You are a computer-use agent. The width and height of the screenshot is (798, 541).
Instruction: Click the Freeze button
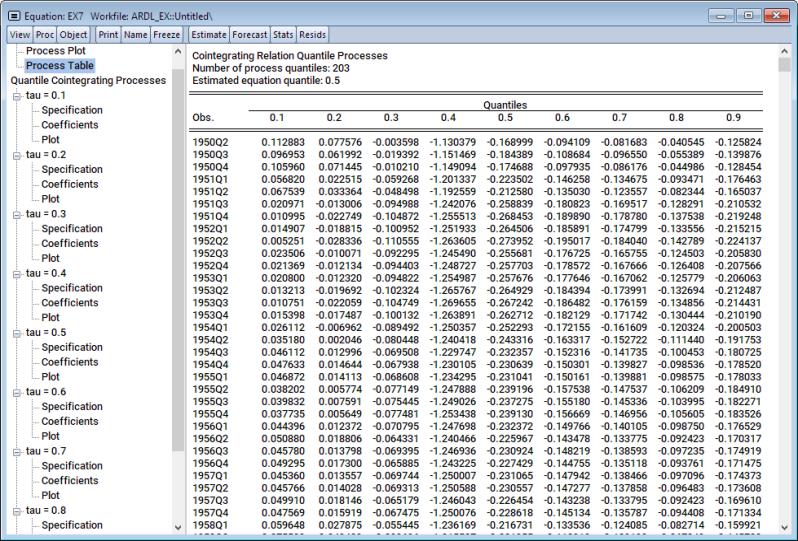click(x=166, y=33)
